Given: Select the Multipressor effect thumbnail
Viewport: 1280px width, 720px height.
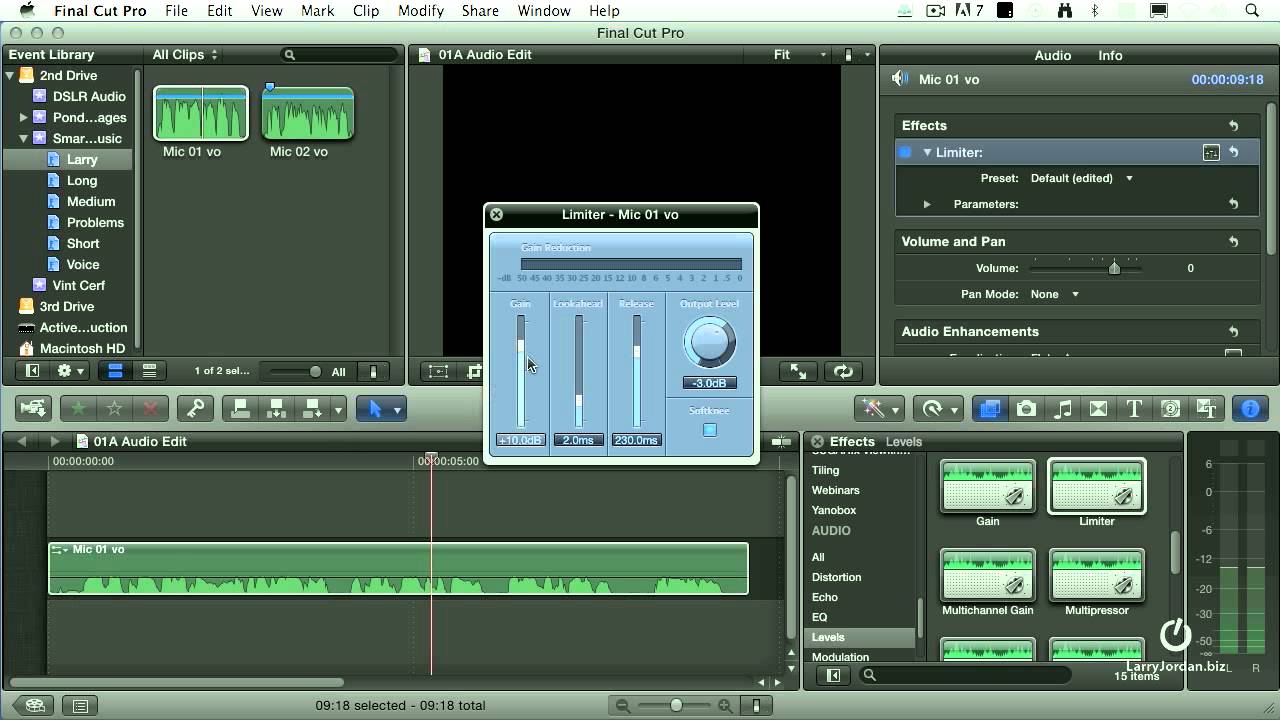Looking at the screenshot, I should pyautogui.click(x=1096, y=574).
